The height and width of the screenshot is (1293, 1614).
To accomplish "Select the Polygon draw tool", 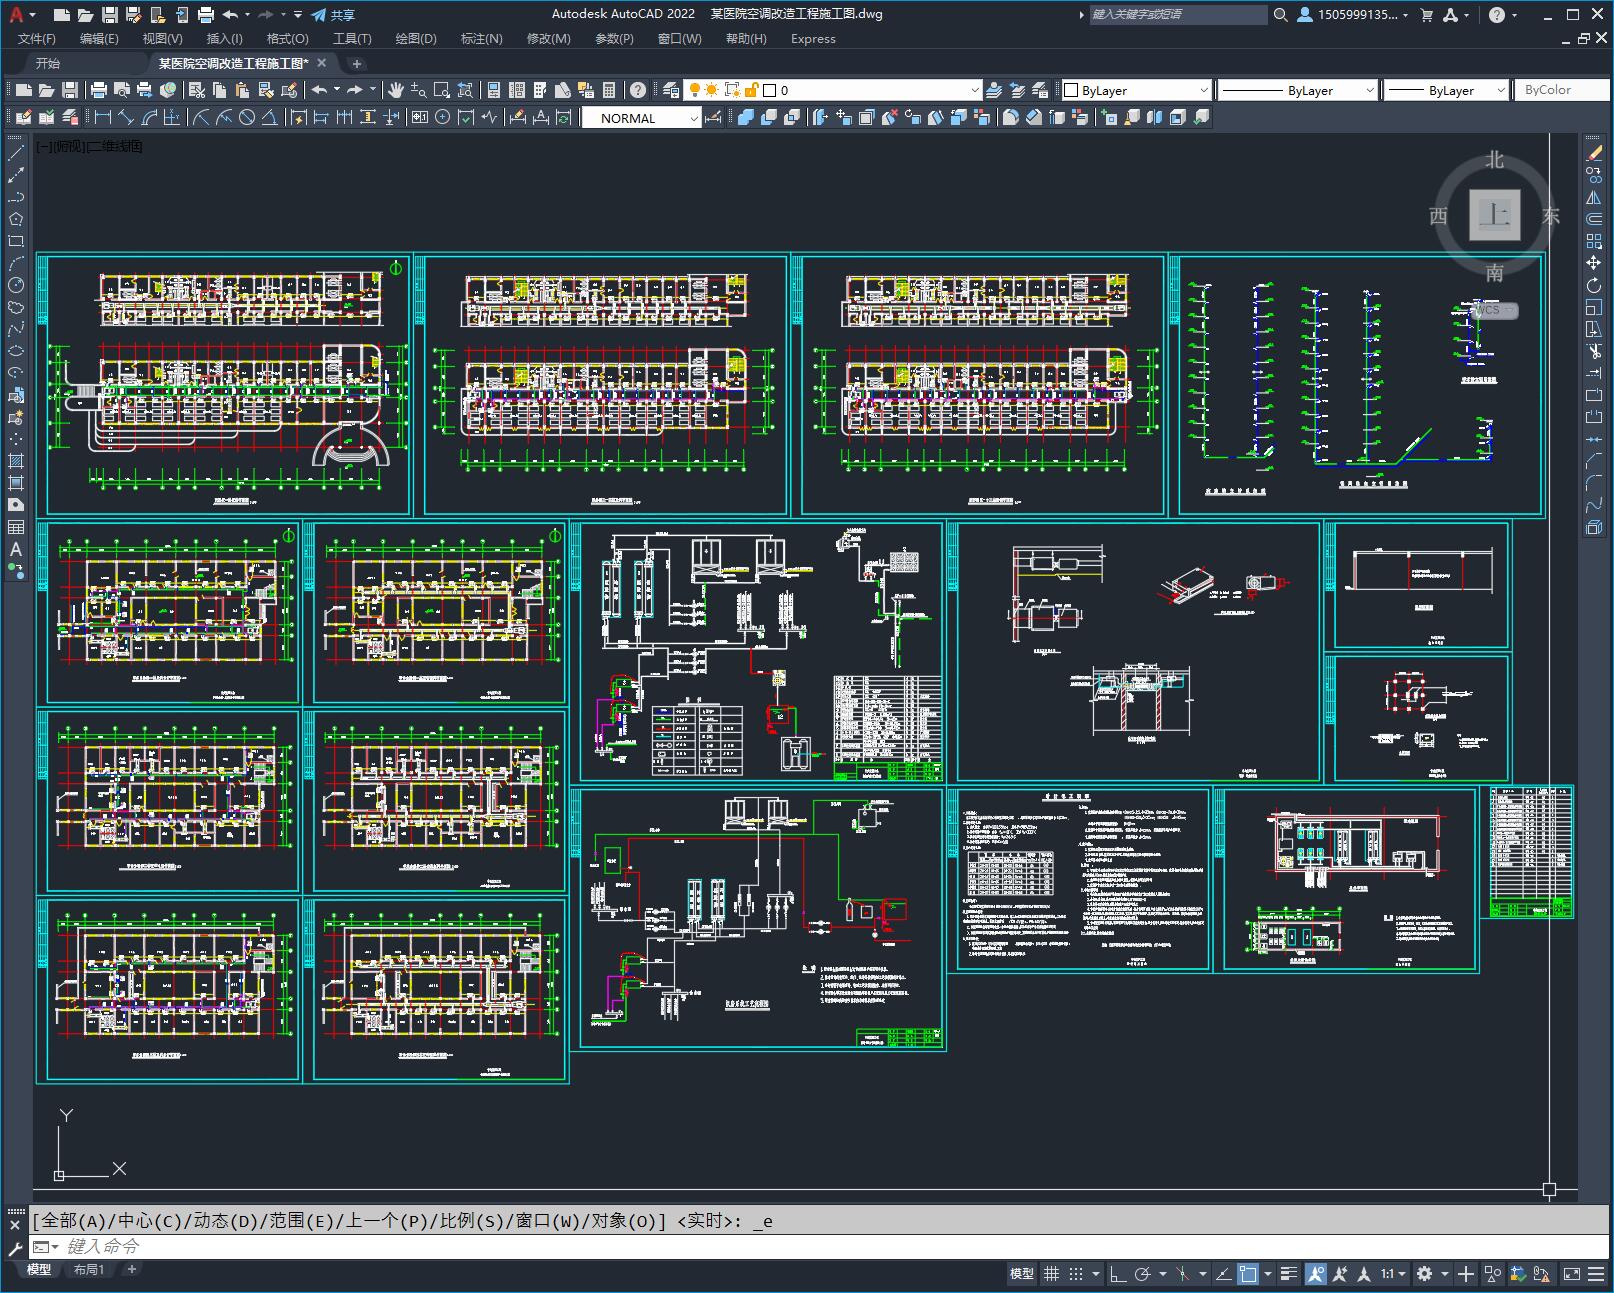I will (16, 219).
